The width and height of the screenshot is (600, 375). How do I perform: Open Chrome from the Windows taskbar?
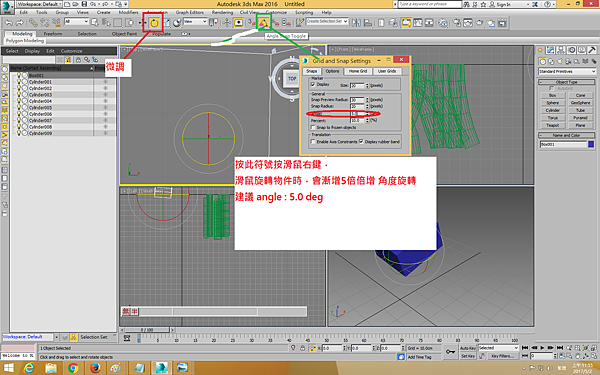click(x=73, y=368)
